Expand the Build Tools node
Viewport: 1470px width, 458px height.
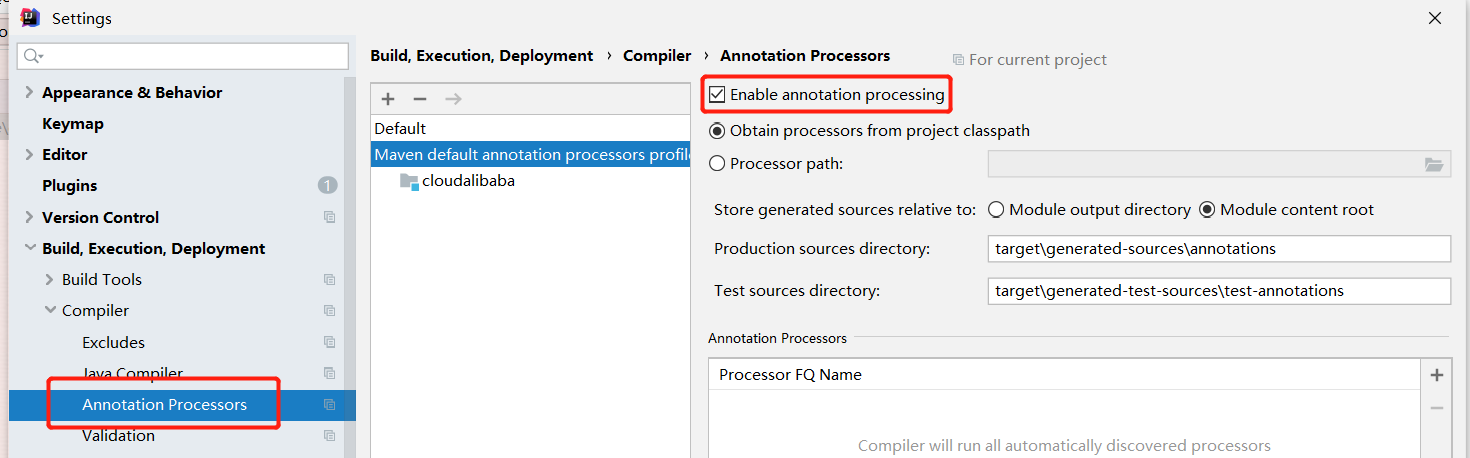pyautogui.click(x=49, y=280)
